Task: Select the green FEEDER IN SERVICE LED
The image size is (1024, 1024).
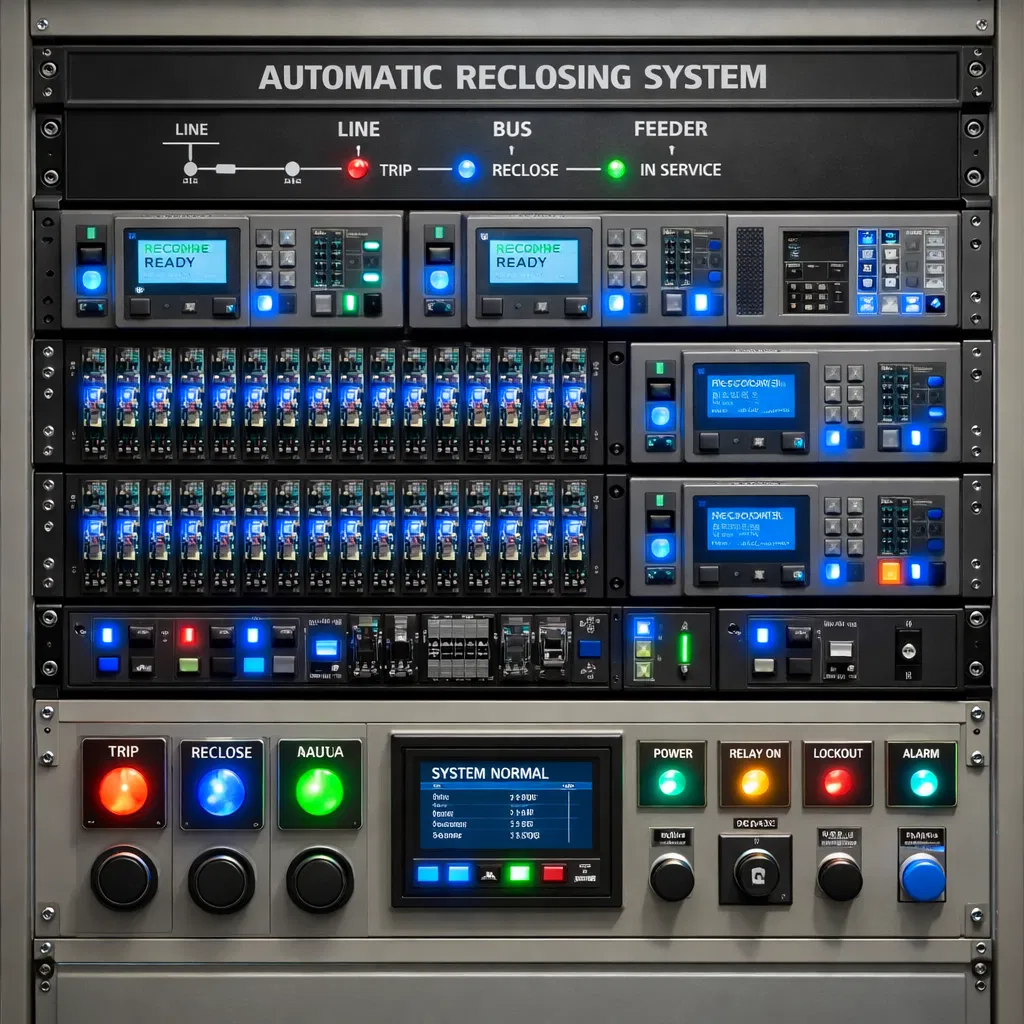Action: click(x=616, y=169)
